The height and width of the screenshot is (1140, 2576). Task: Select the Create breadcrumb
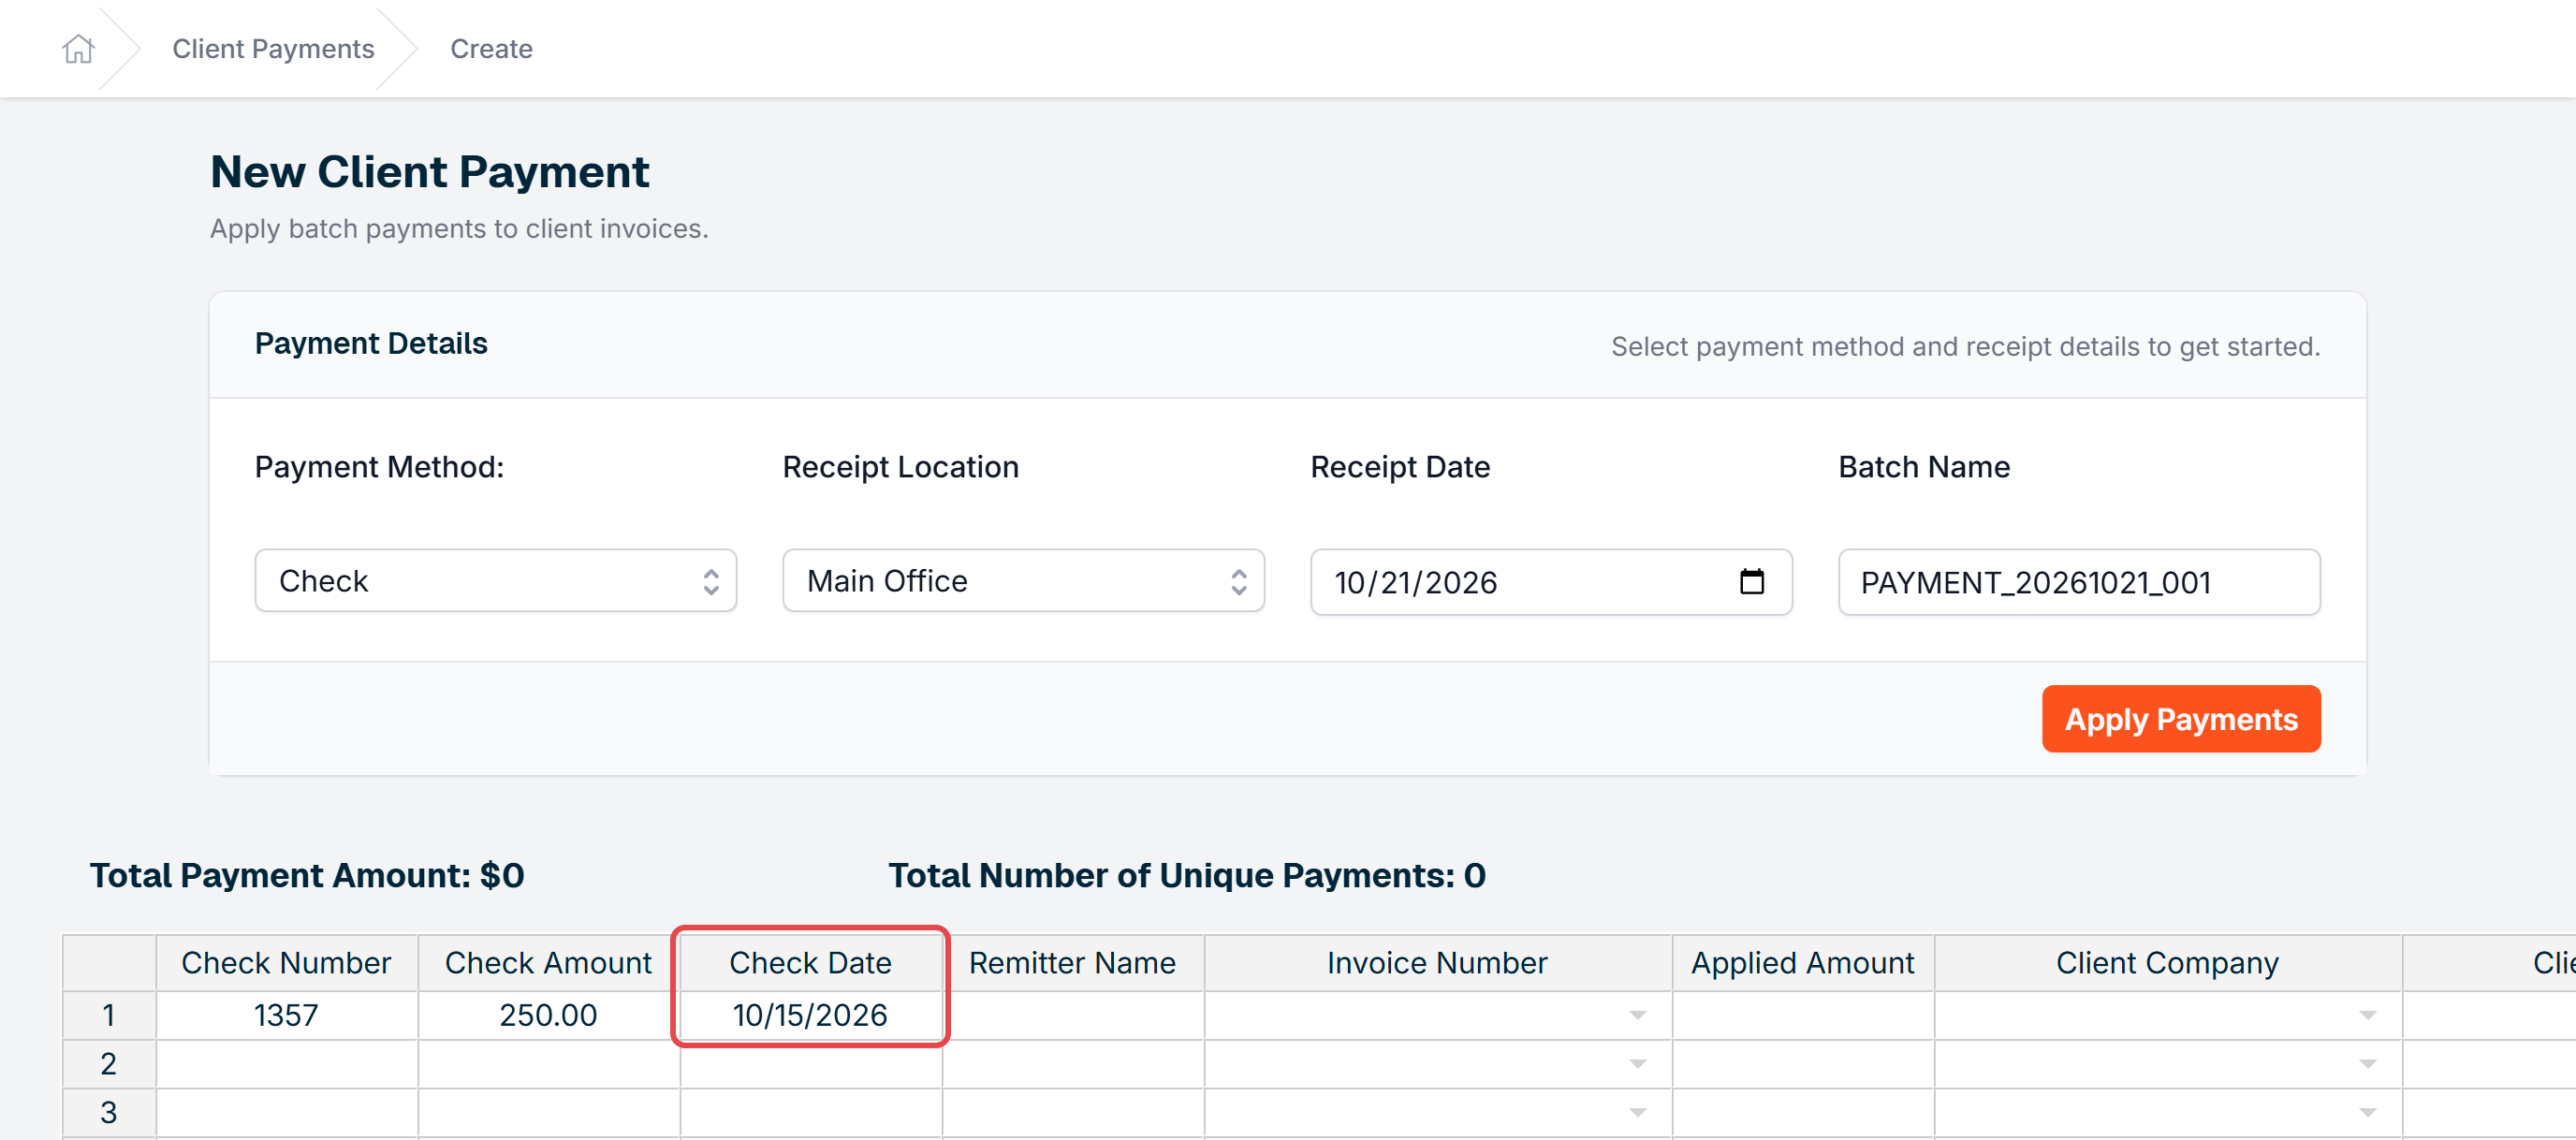click(491, 48)
